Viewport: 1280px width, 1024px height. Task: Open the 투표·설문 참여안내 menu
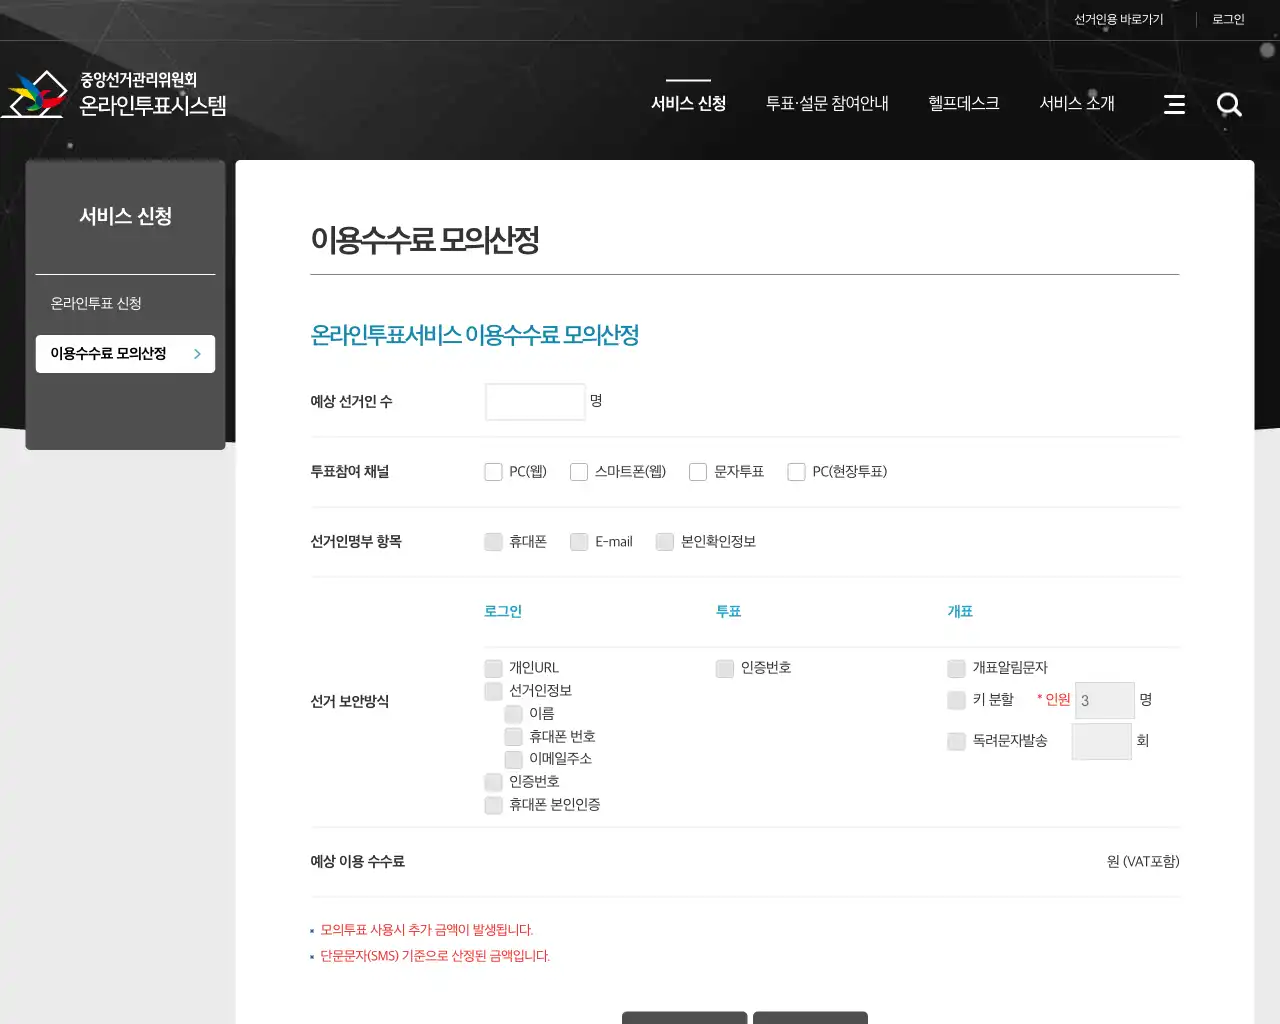pyautogui.click(x=827, y=103)
